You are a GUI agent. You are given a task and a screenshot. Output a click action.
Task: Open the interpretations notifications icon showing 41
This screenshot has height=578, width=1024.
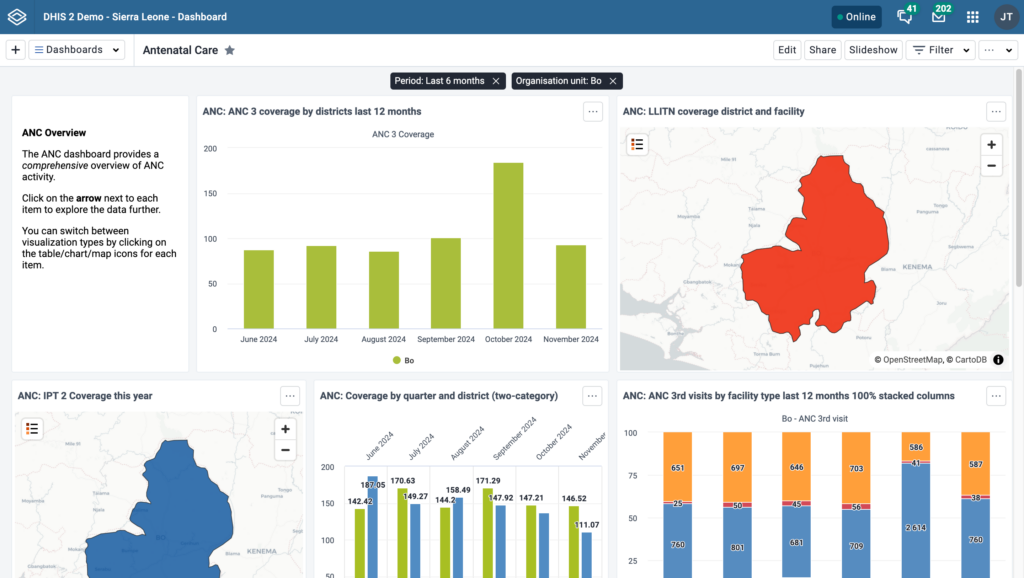(x=905, y=16)
